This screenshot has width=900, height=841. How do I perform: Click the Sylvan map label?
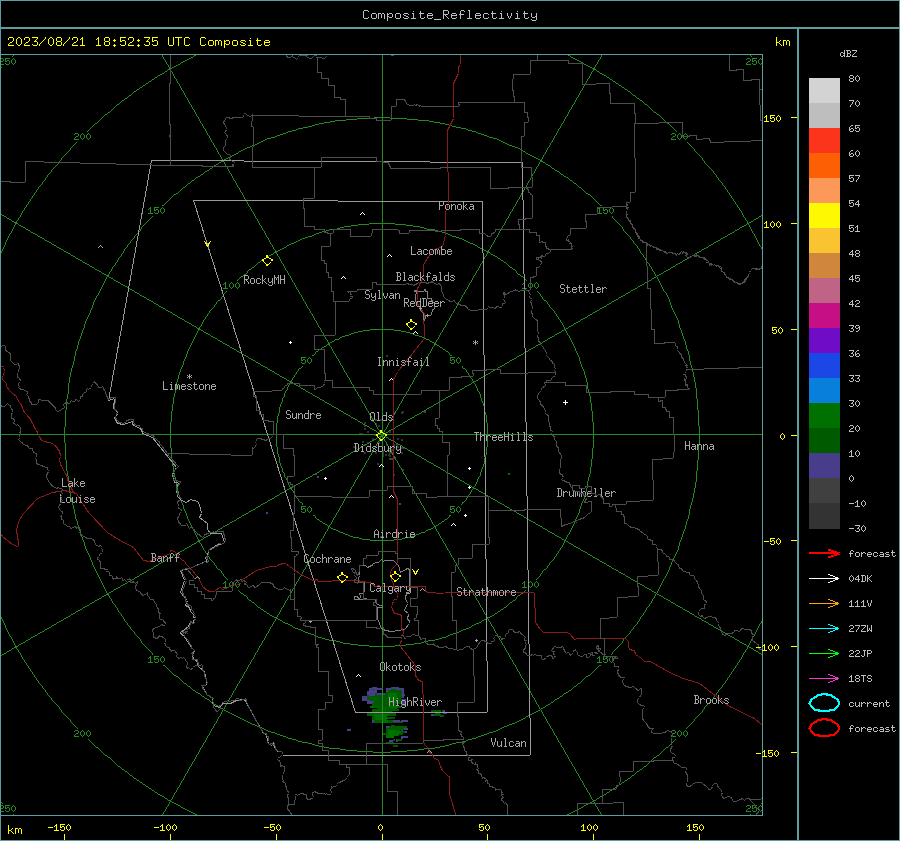coord(382,295)
